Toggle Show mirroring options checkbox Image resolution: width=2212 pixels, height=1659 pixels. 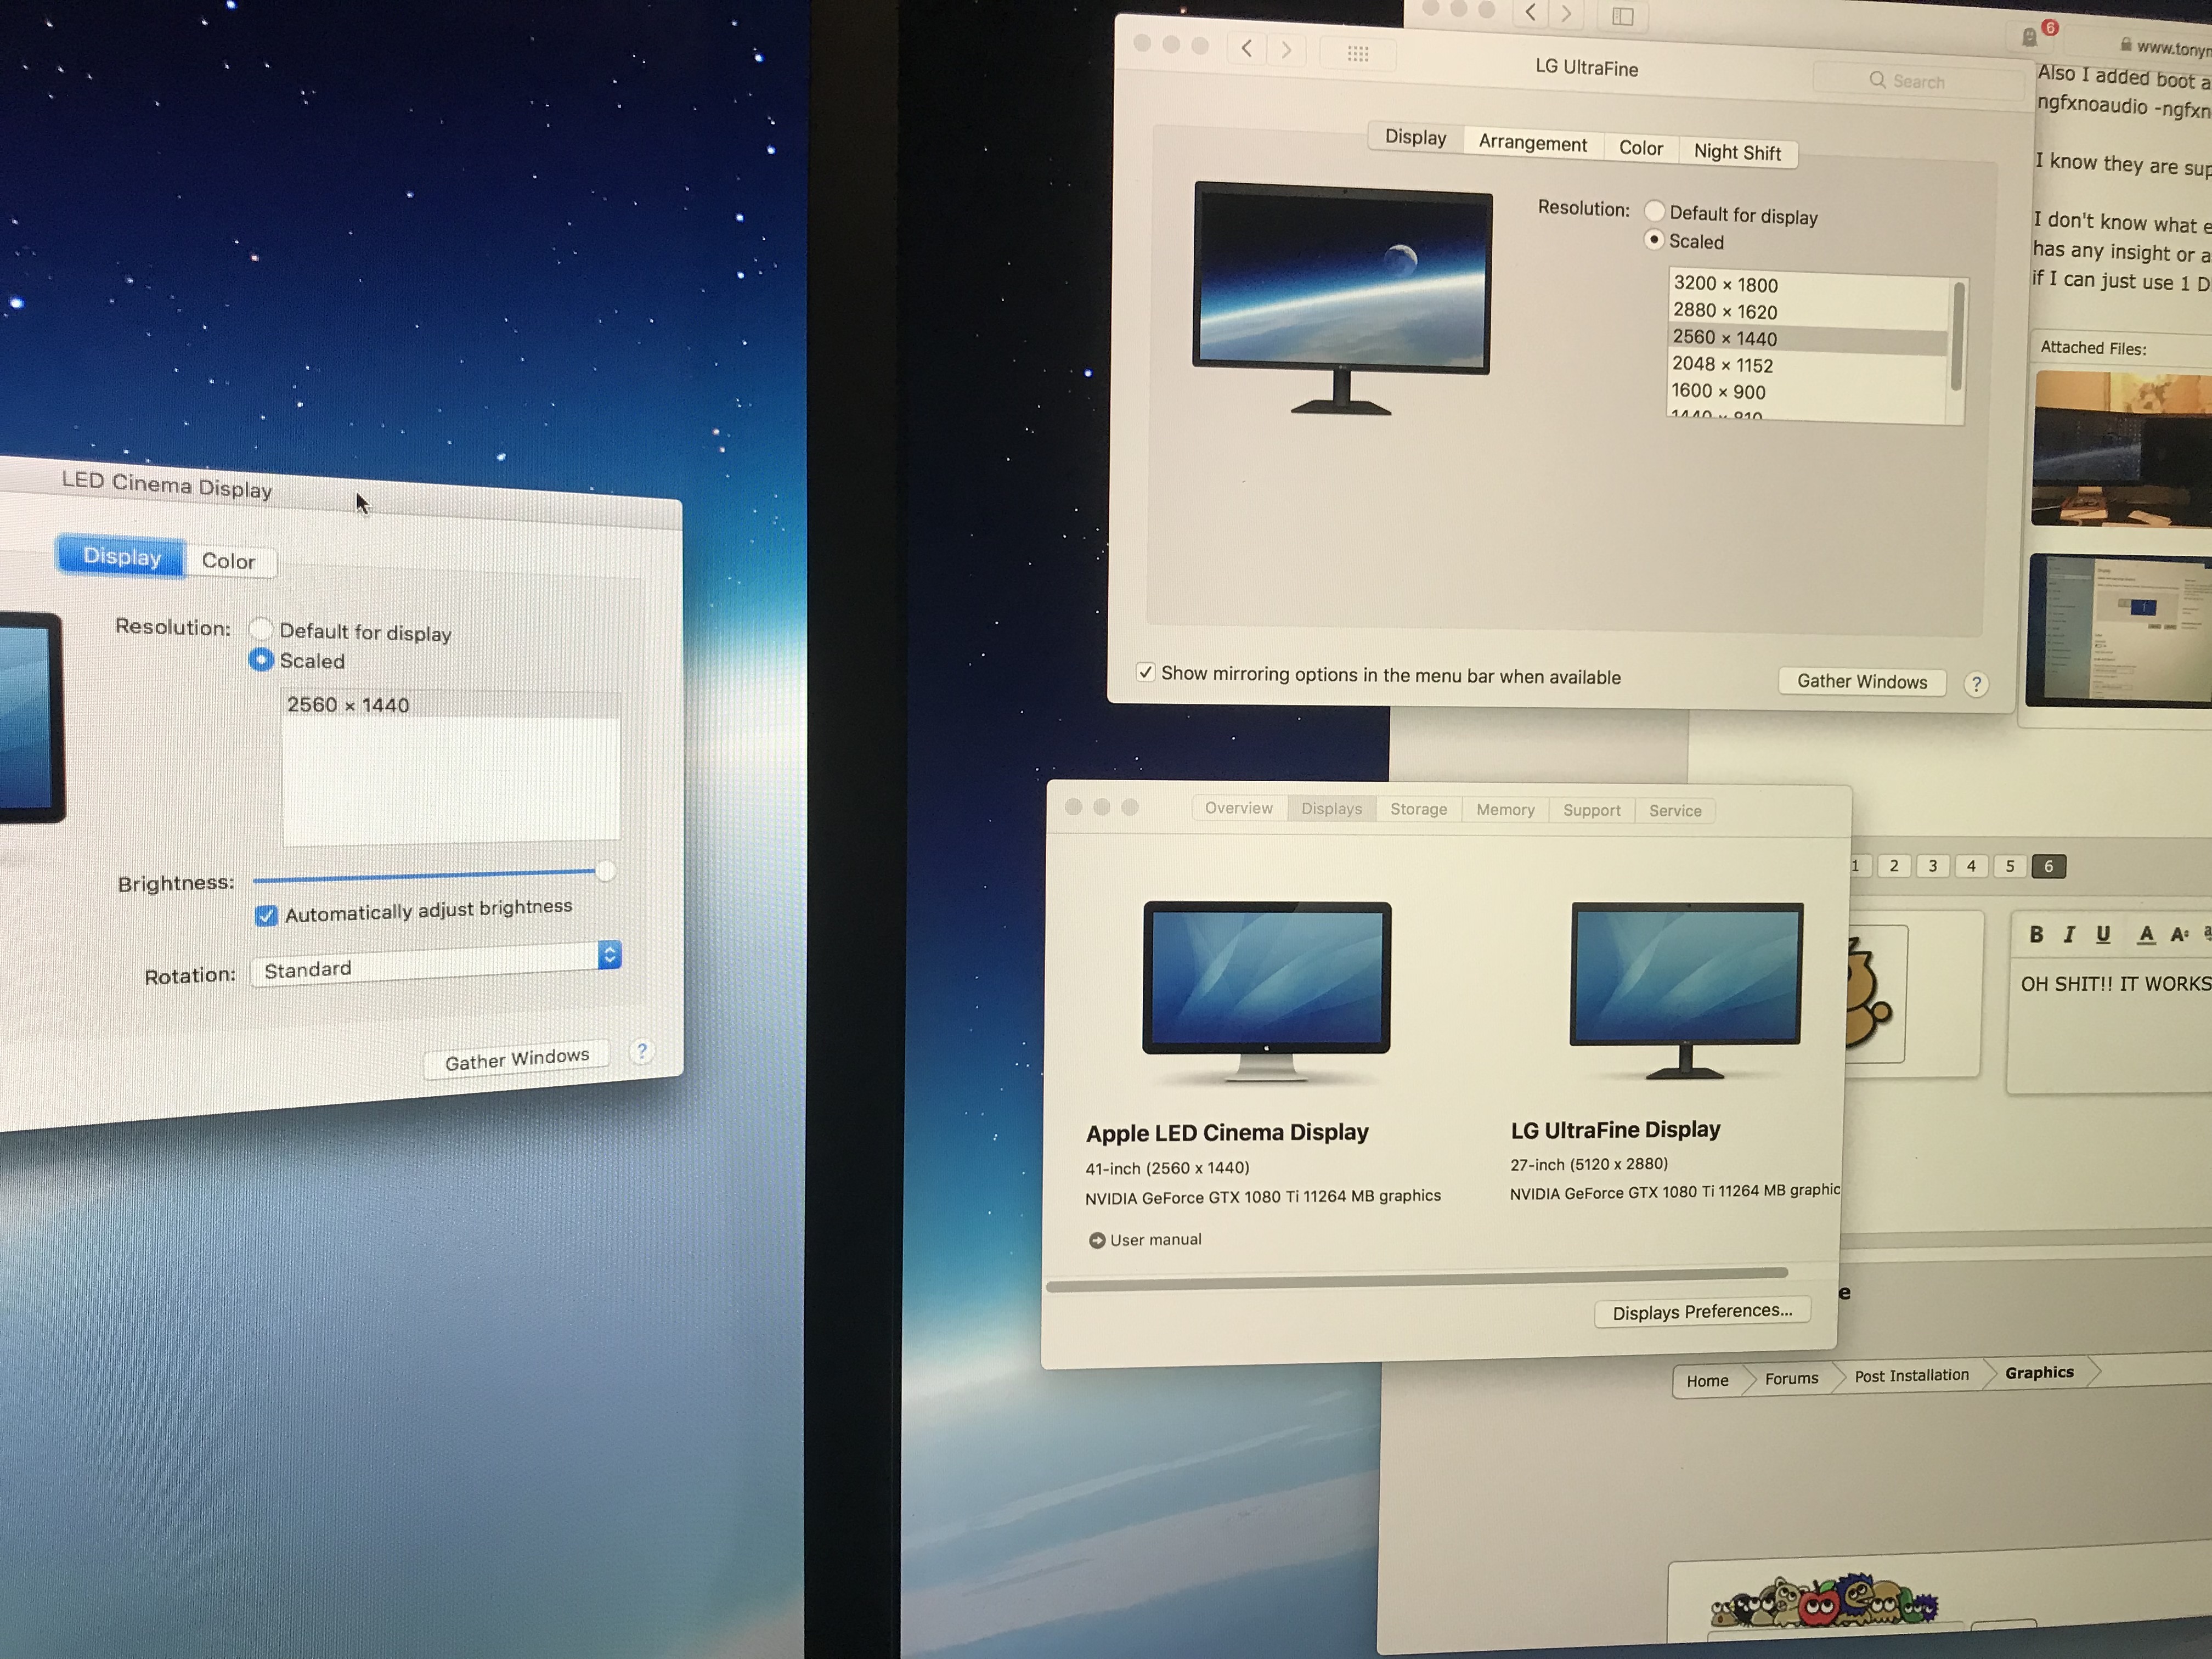(1146, 672)
